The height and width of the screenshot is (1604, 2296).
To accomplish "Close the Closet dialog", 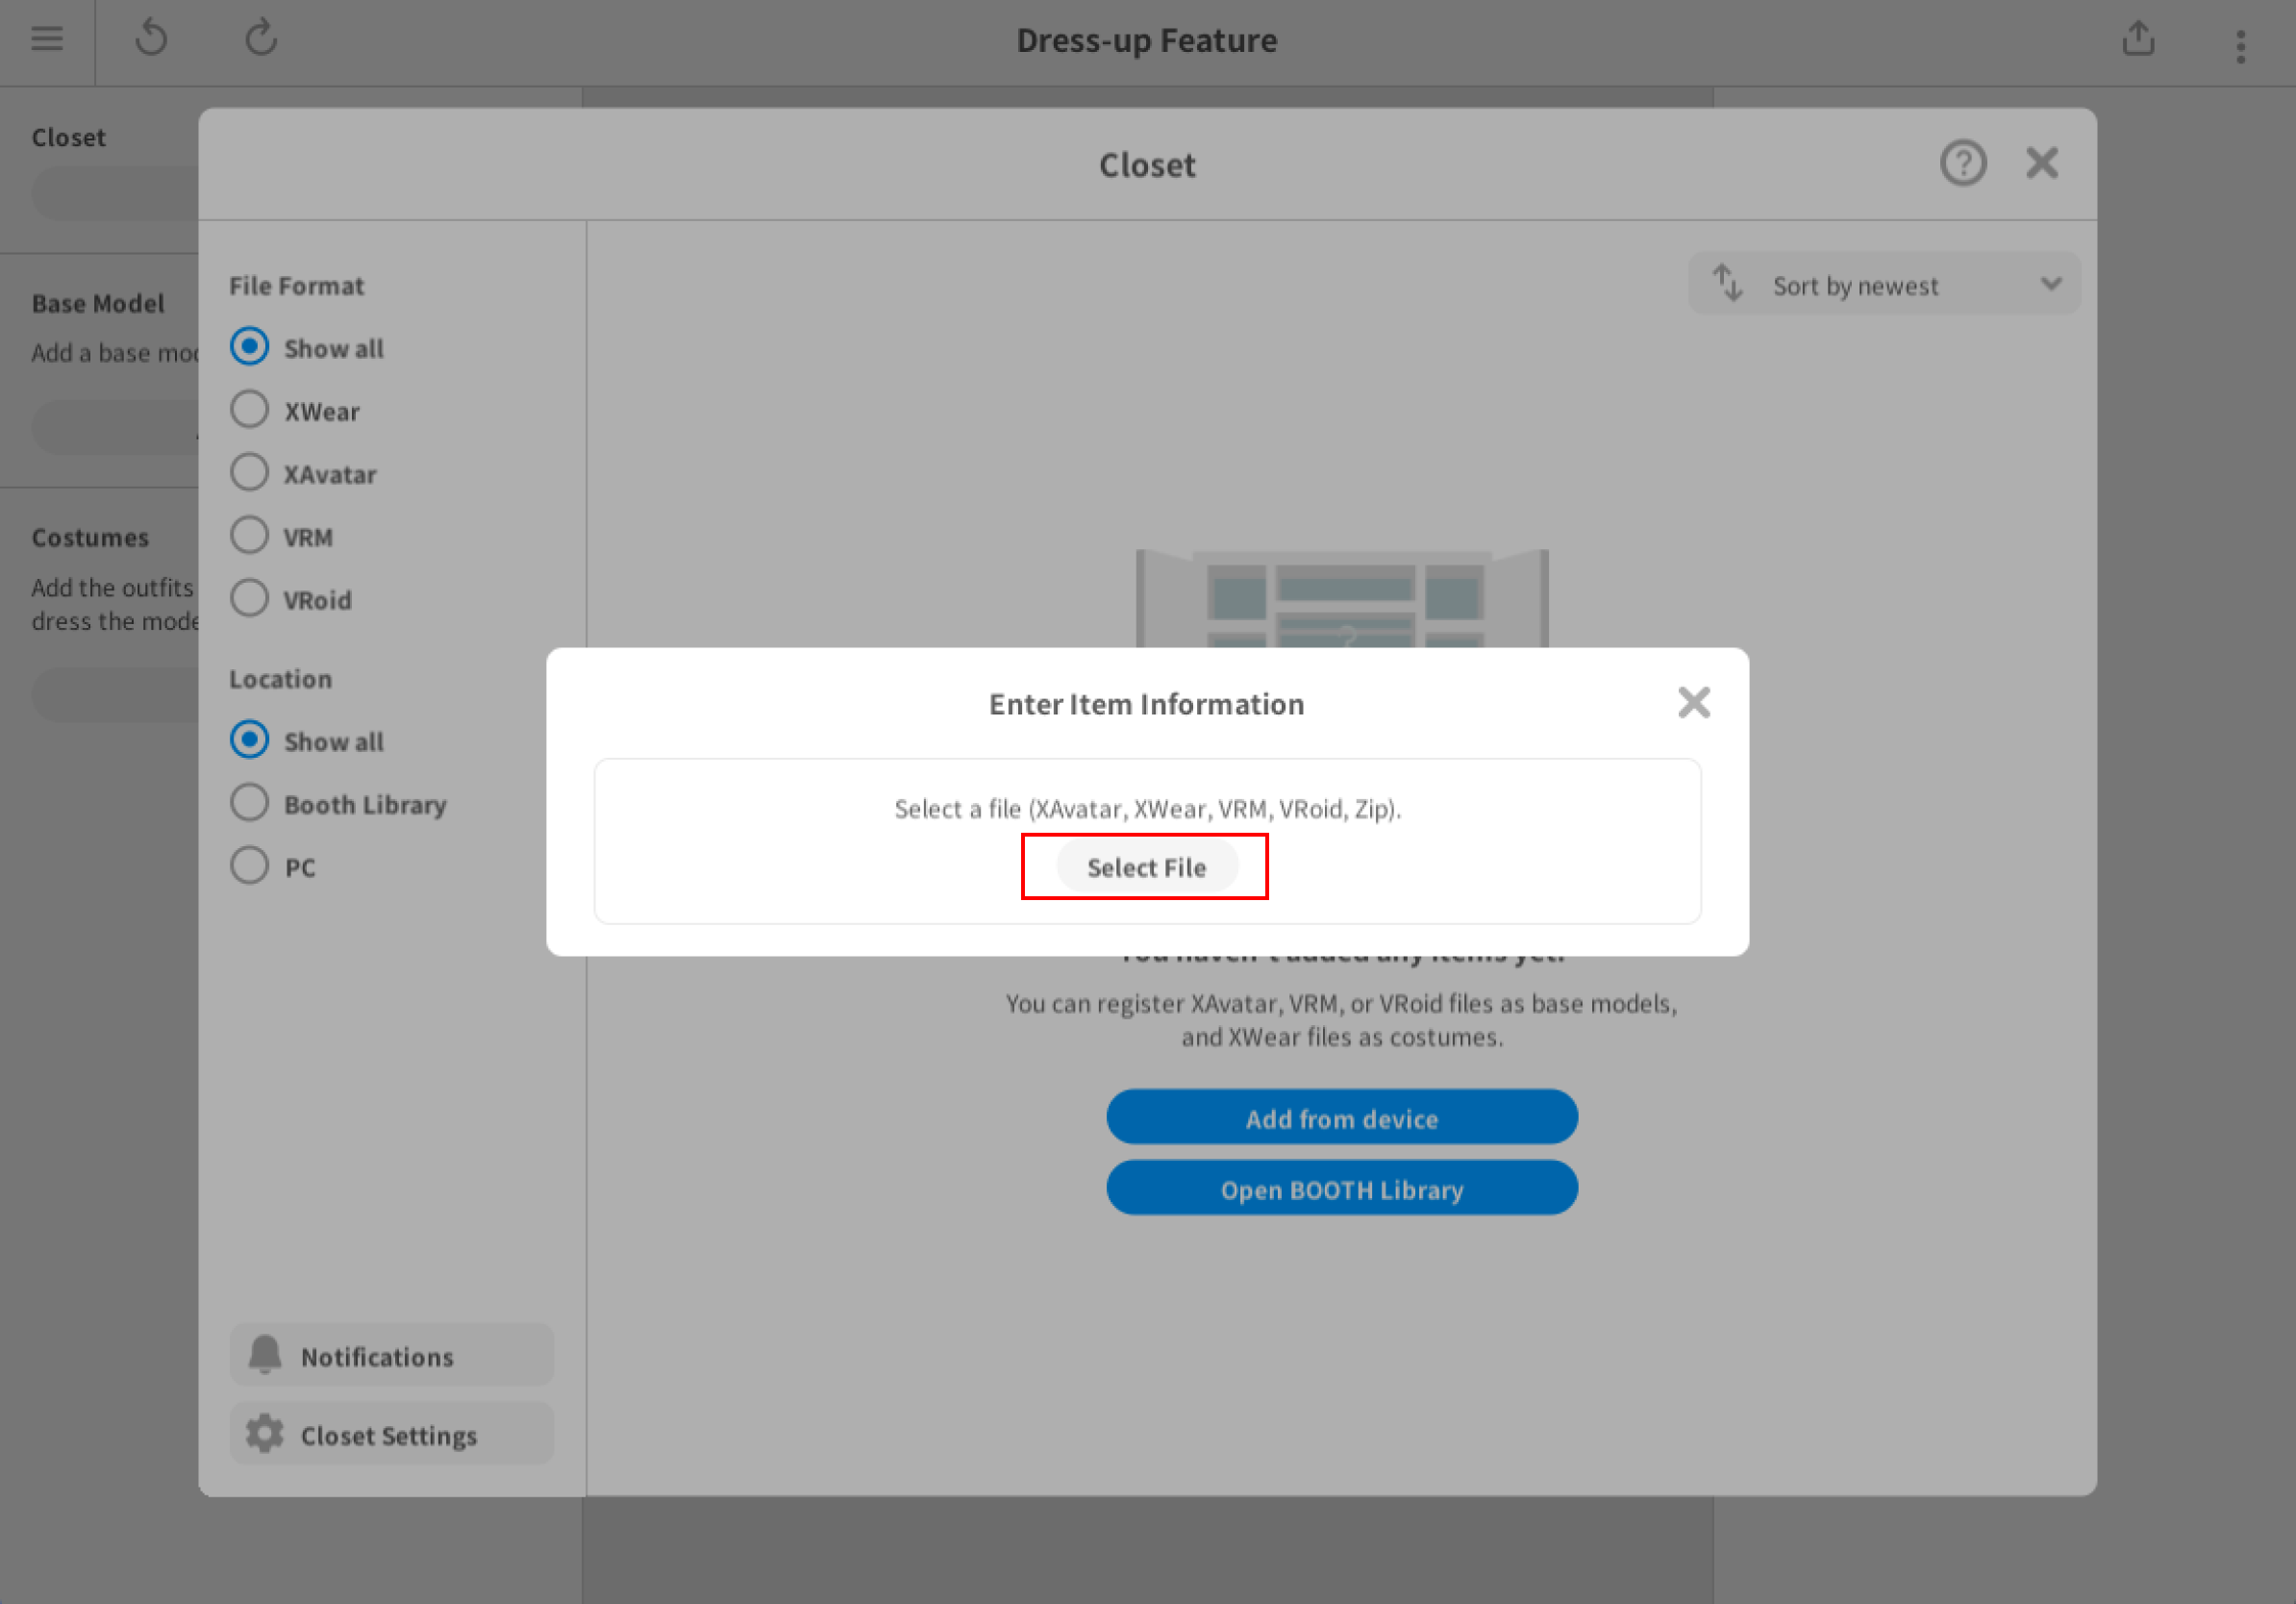I will [x=2042, y=163].
